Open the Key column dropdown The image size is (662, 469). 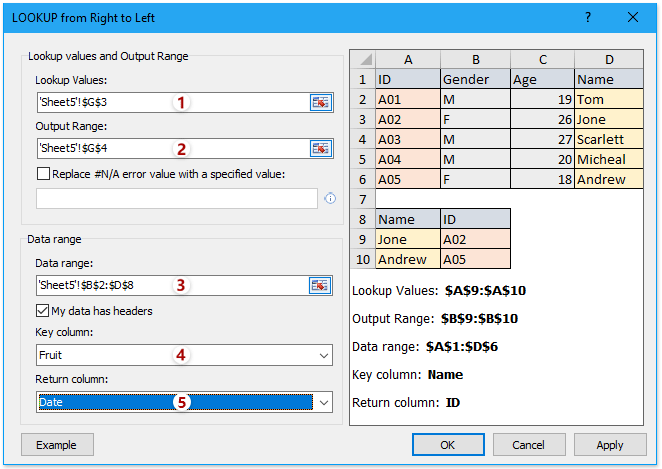[322, 355]
